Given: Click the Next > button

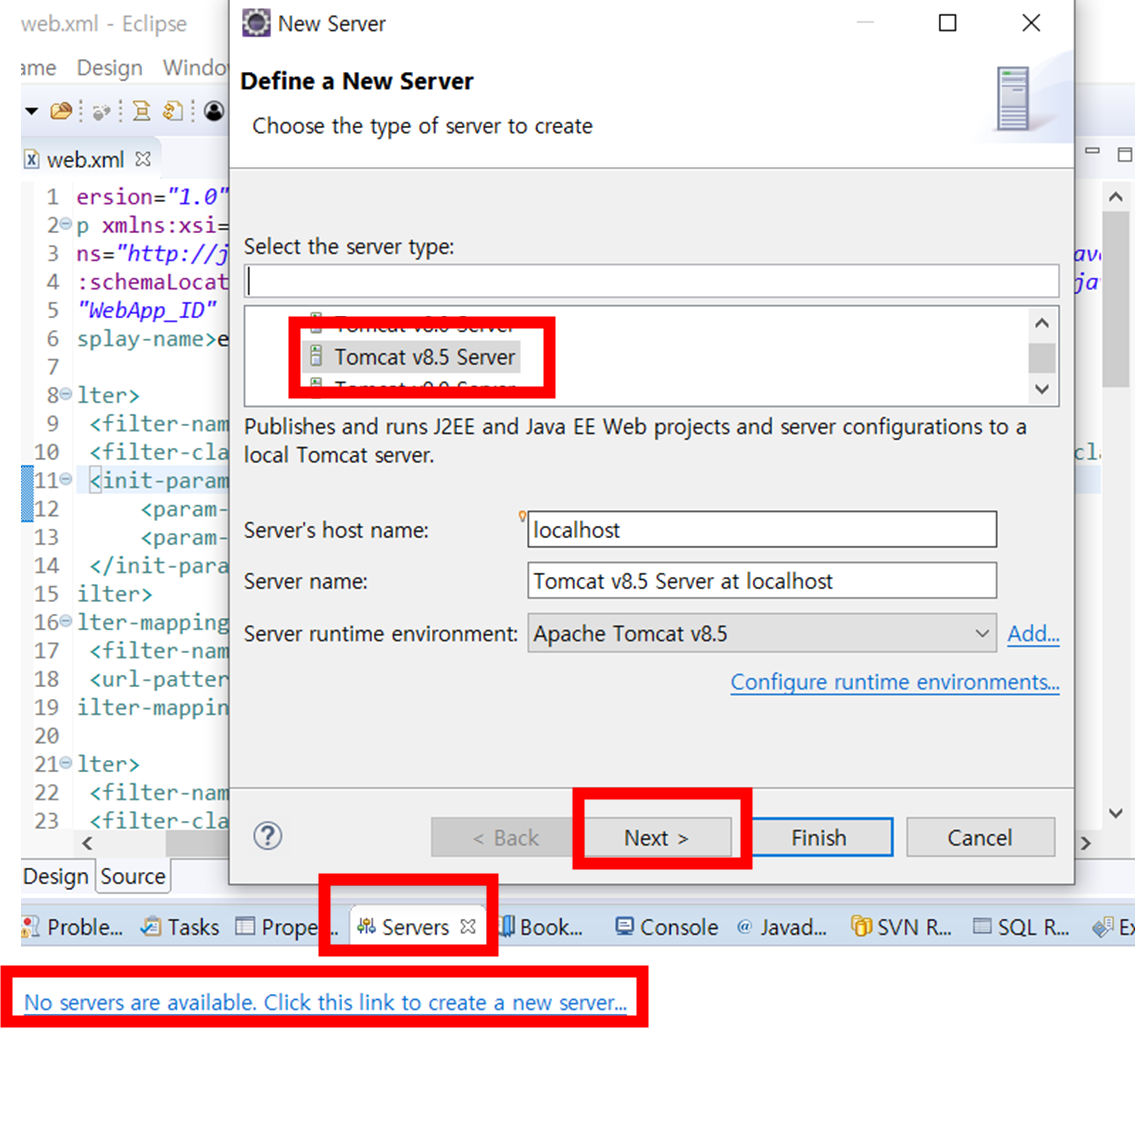Looking at the screenshot, I should (657, 838).
